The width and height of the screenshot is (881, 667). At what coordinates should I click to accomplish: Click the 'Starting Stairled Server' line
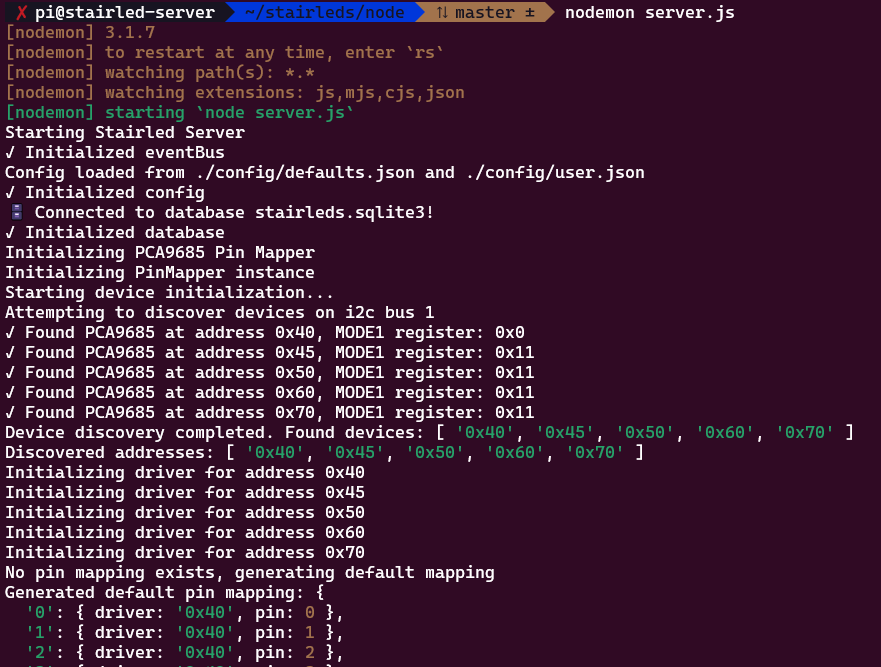tap(125, 133)
